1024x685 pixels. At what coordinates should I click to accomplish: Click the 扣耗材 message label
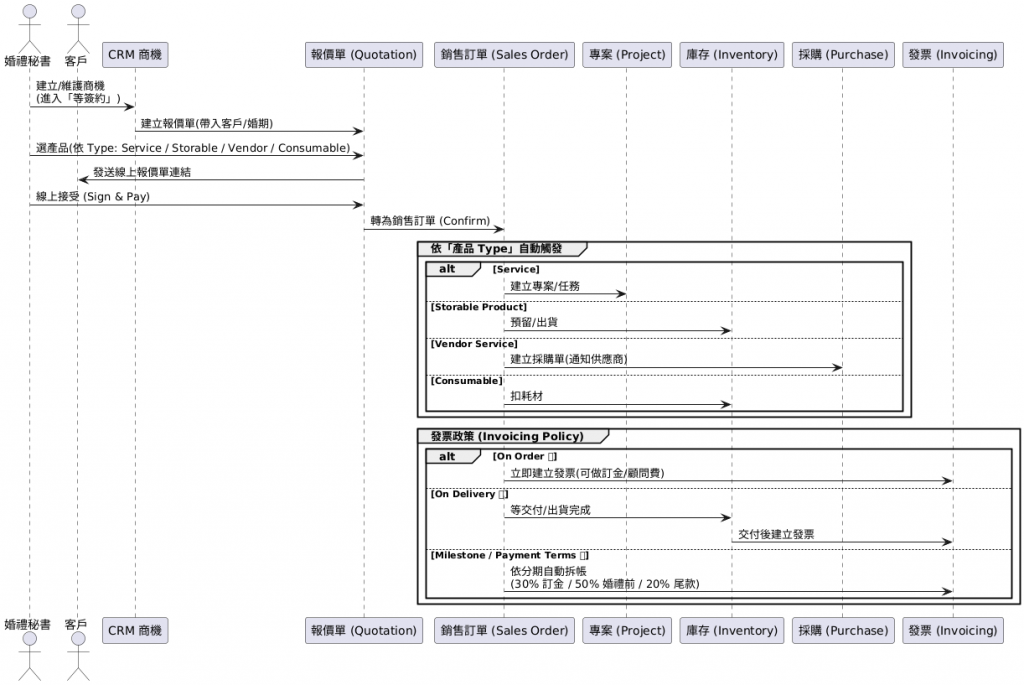pyautogui.click(x=526, y=396)
